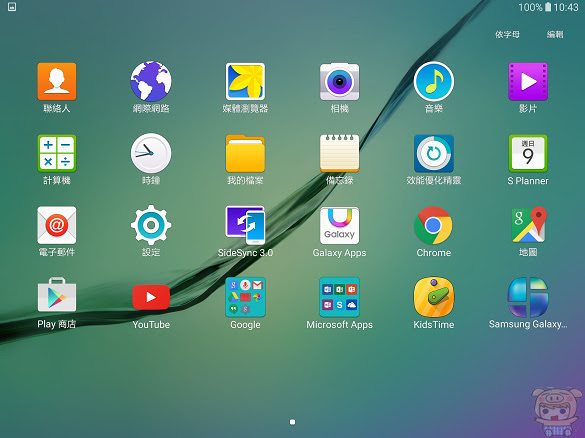Image resolution: width=585 pixels, height=438 pixels.
Task: Open the Video app (影片)
Action: click(x=528, y=82)
